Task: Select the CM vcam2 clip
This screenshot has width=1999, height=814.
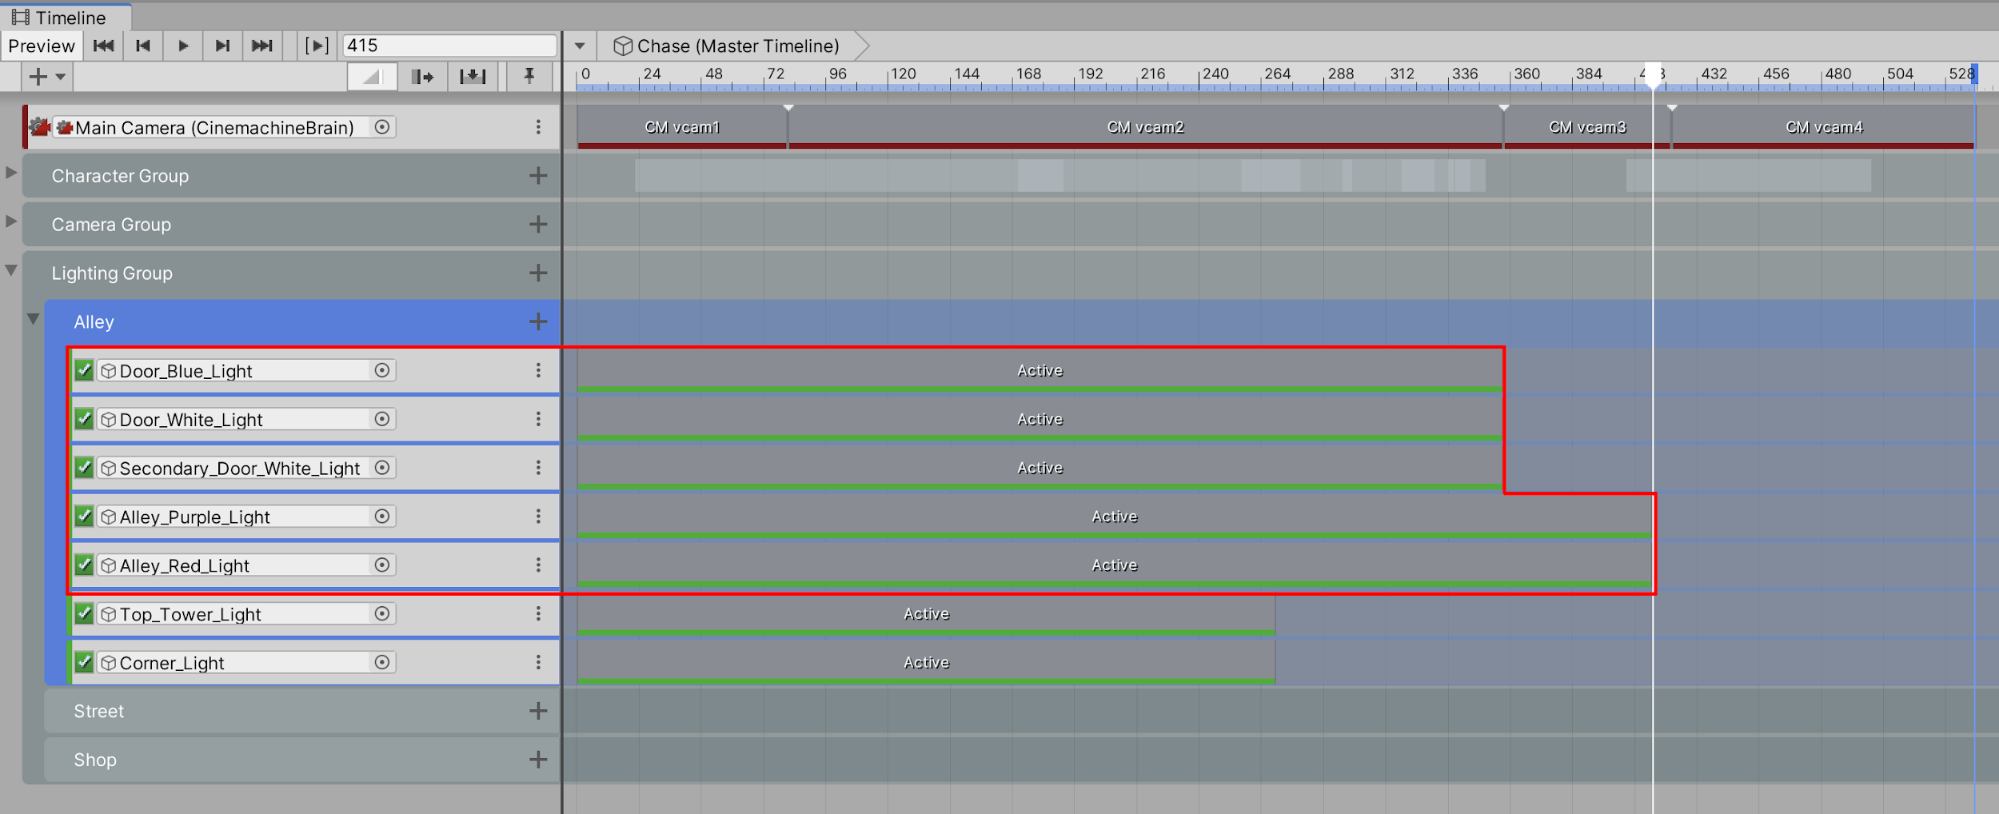Action: 1145,127
